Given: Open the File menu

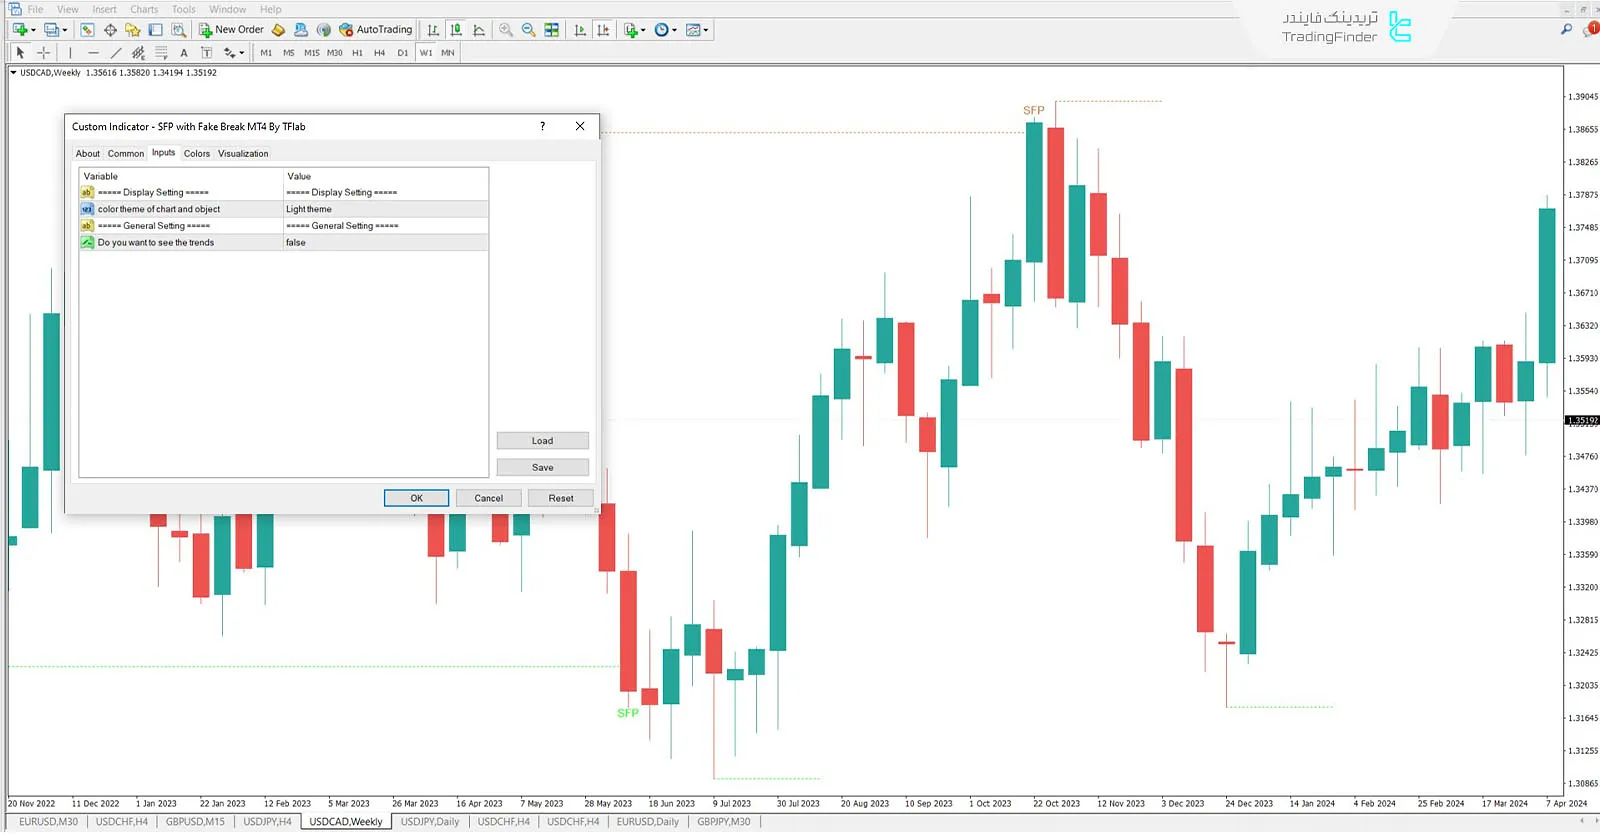Looking at the screenshot, I should (35, 9).
